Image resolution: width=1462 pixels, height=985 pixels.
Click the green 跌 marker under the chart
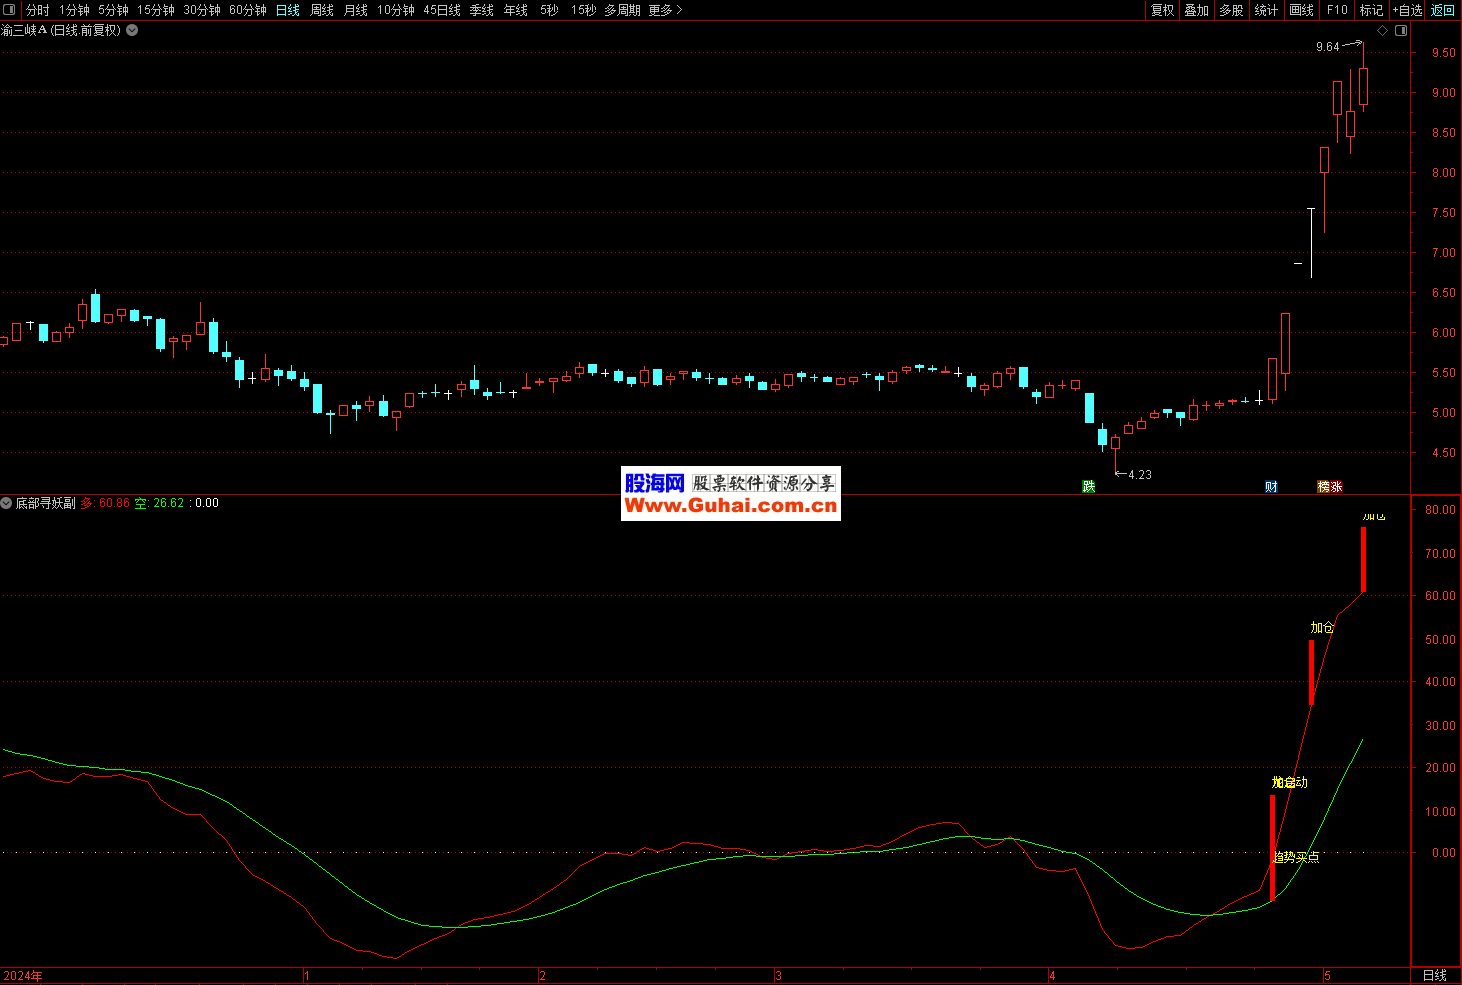click(1088, 487)
